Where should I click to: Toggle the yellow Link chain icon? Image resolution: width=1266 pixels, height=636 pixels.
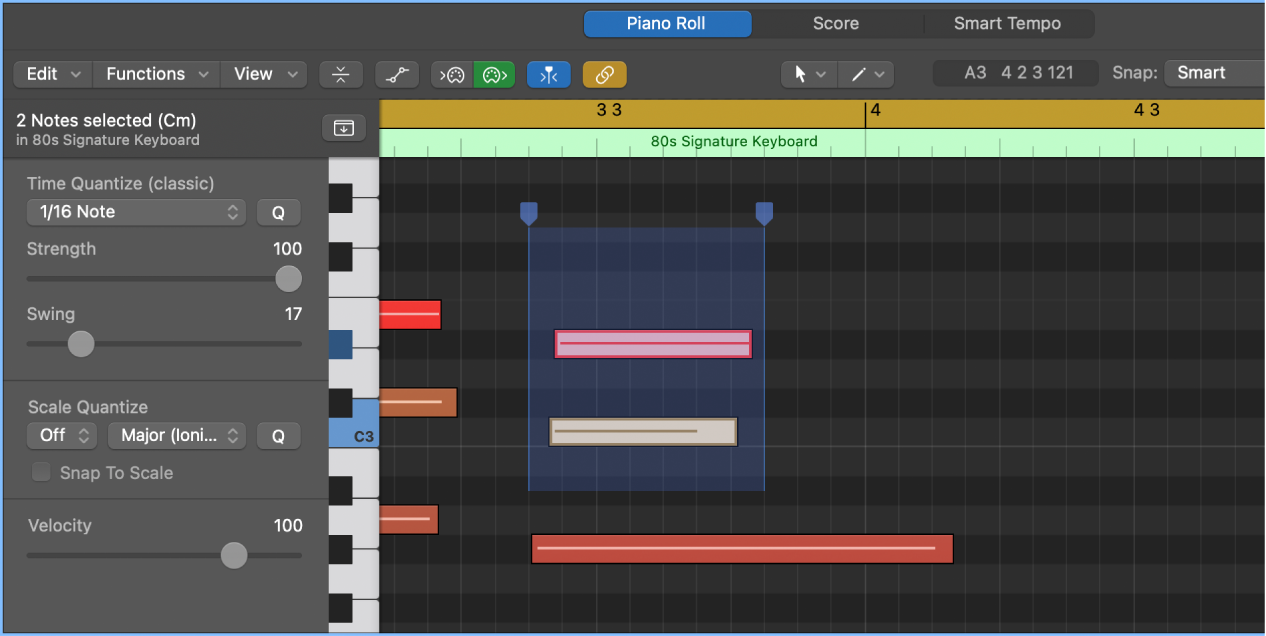[604, 74]
